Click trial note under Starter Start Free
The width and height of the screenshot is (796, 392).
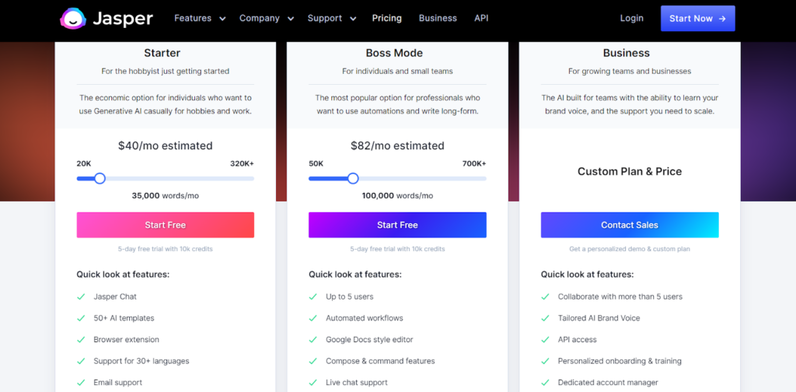tap(165, 249)
